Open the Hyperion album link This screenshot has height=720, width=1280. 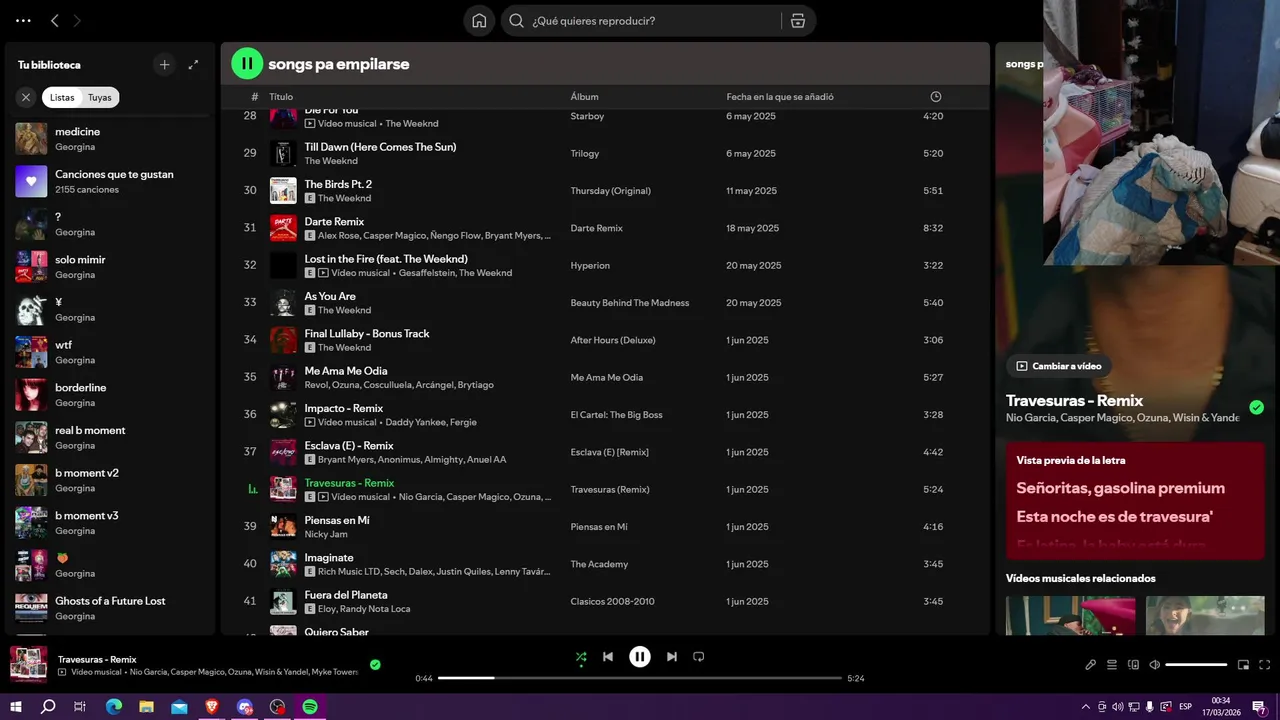590,266
